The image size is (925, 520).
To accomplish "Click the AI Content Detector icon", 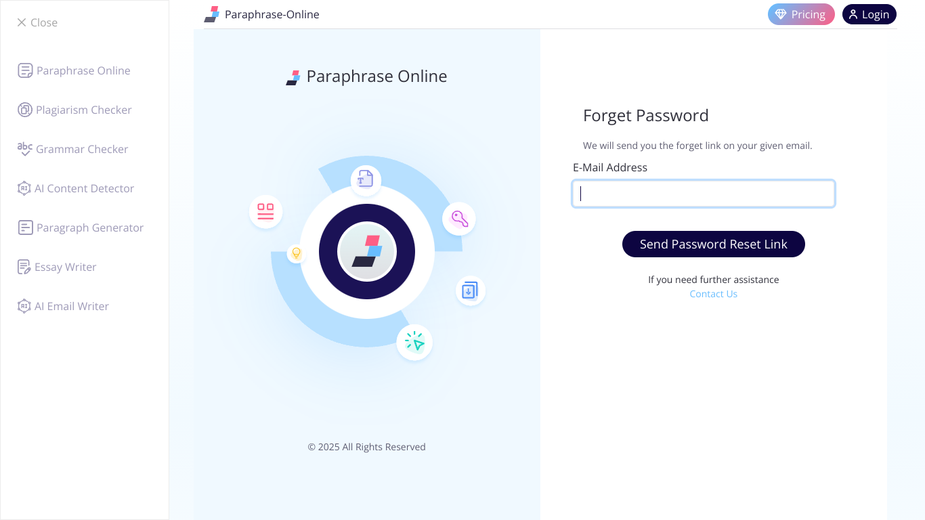I will point(24,188).
